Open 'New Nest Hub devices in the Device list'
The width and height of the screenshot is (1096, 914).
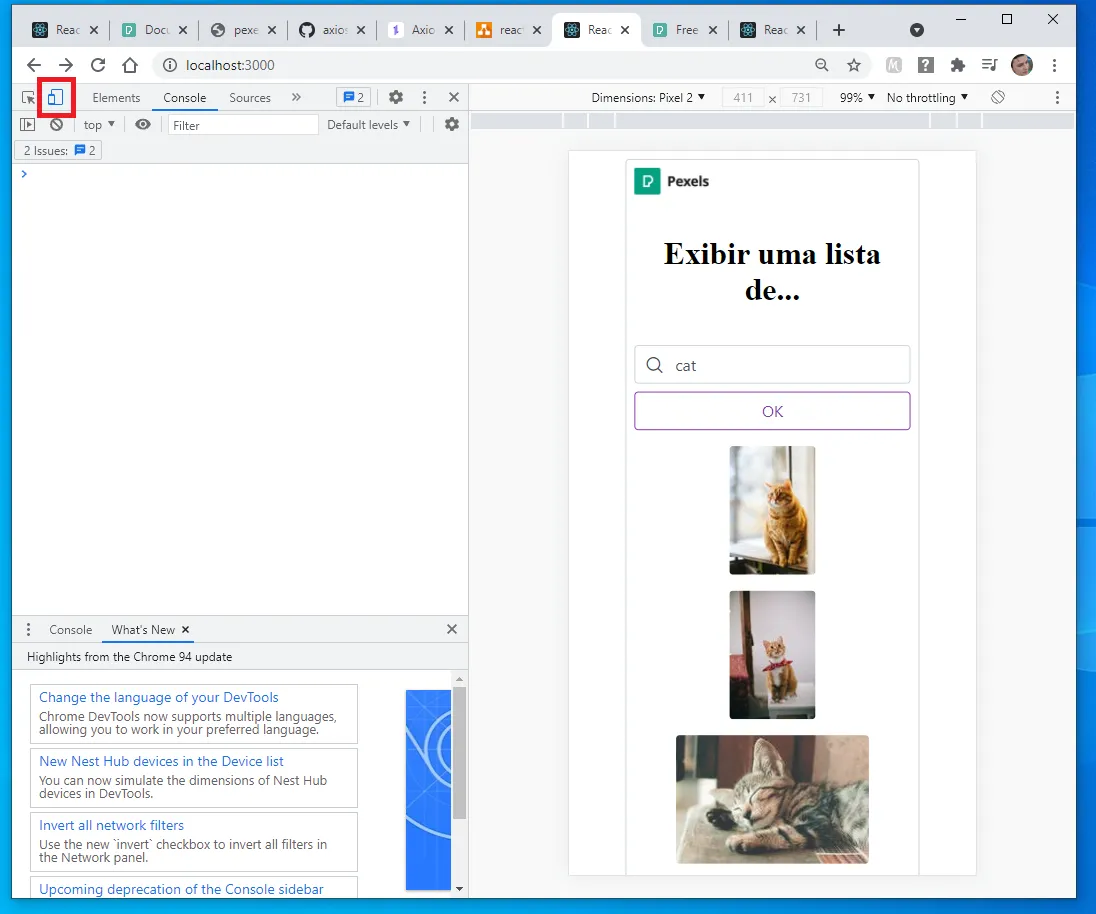(161, 761)
